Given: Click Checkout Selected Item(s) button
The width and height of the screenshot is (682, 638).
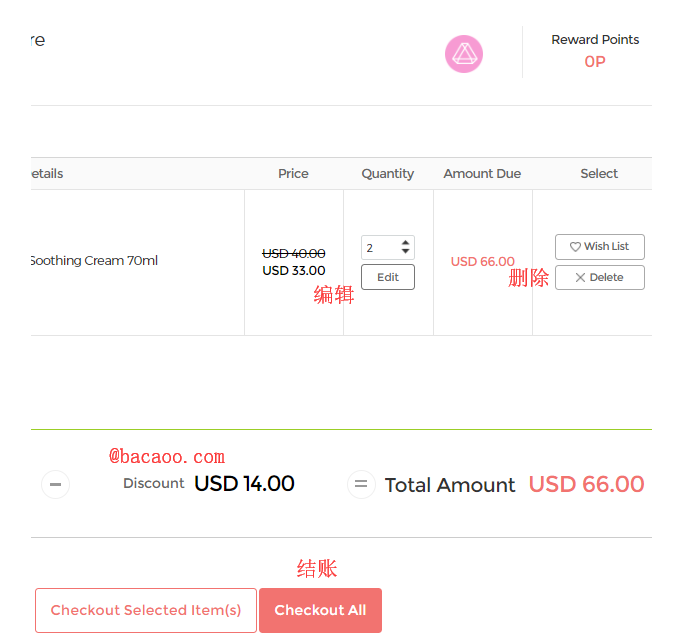Looking at the screenshot, I should [146, 610].
